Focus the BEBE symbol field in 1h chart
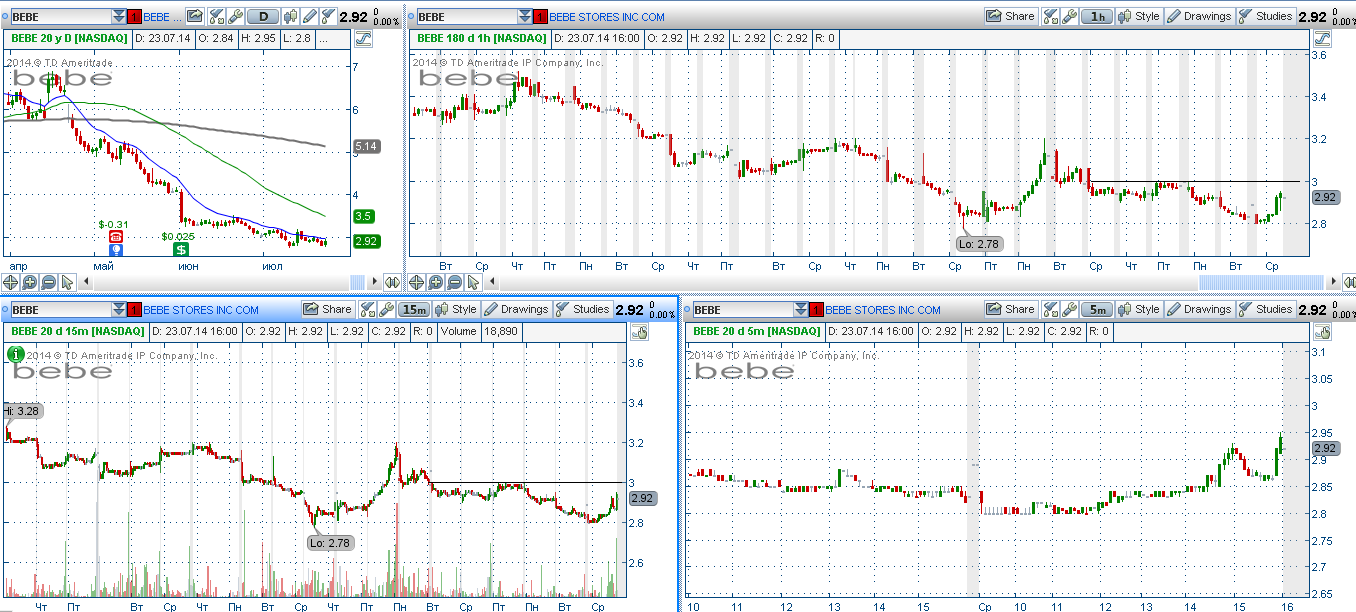 click(x=467, y=16)
